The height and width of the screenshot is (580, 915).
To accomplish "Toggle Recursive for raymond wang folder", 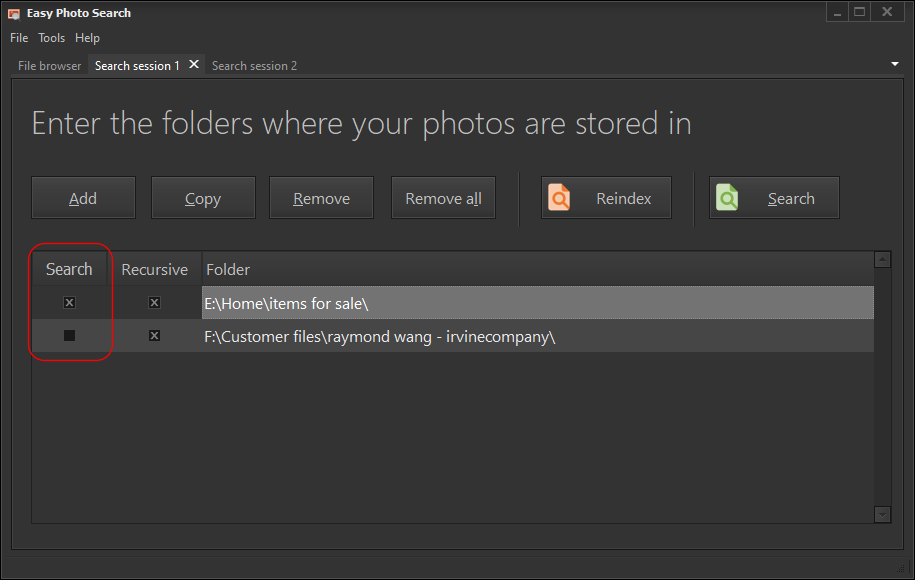I will pyautogui.click(x=154, y=336).
